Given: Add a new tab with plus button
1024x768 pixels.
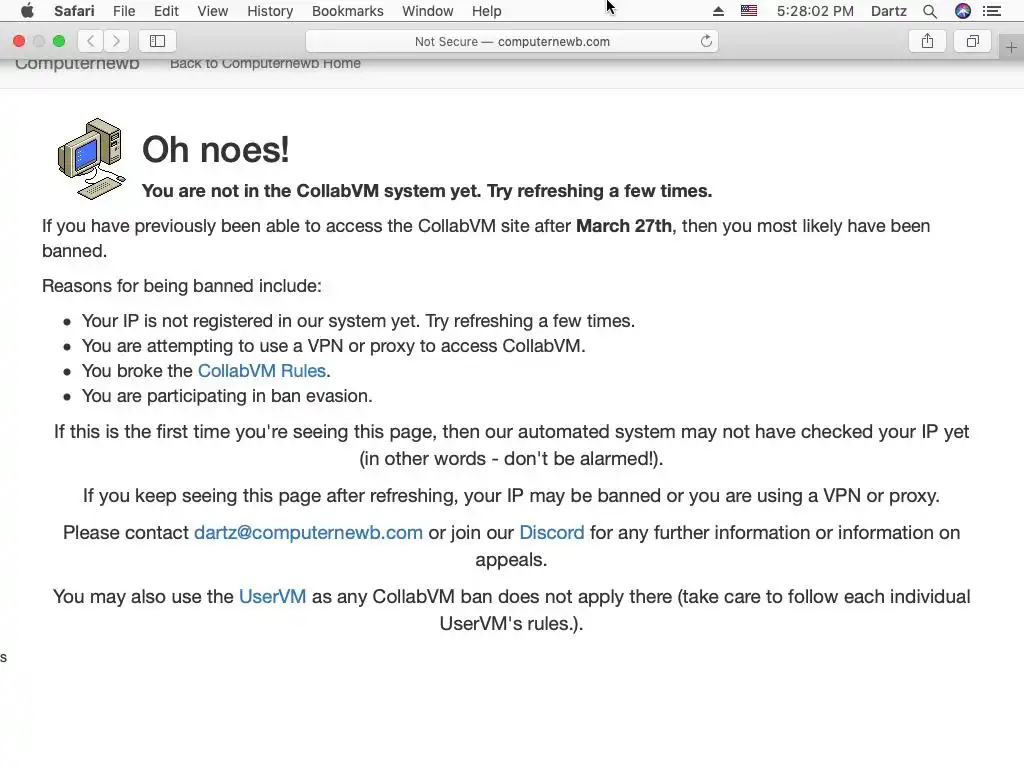Looking at the screenshot, I should coord(1011,48).
